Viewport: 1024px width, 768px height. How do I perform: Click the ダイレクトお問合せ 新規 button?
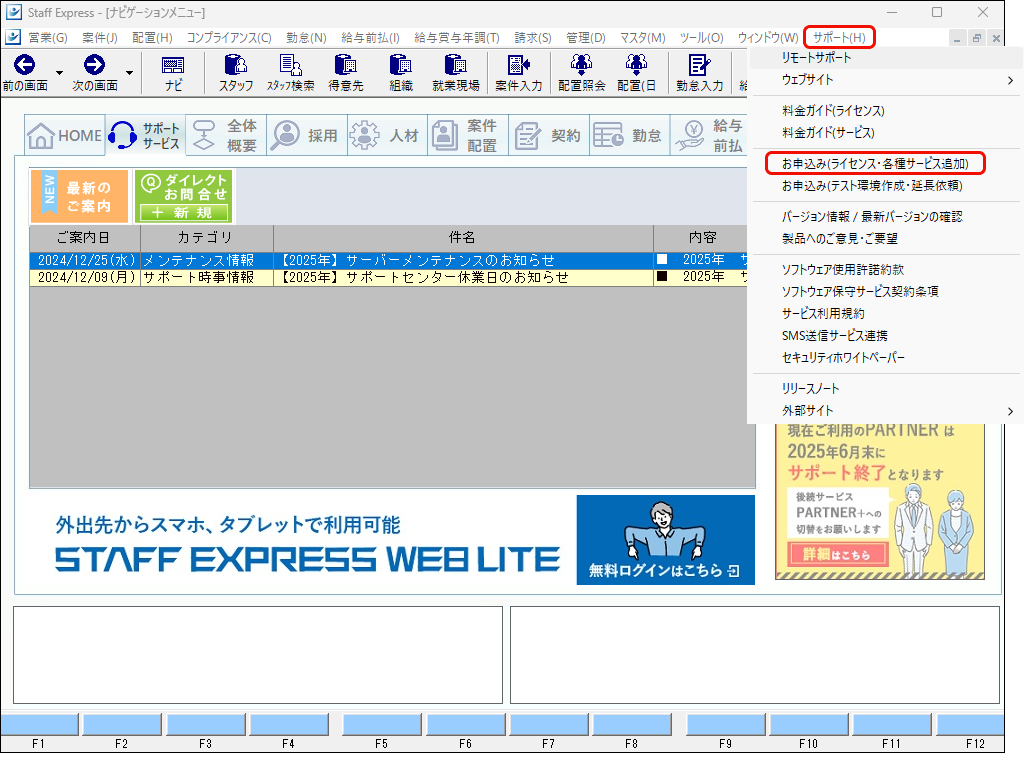pyautogui.click(x=184, y=196)
